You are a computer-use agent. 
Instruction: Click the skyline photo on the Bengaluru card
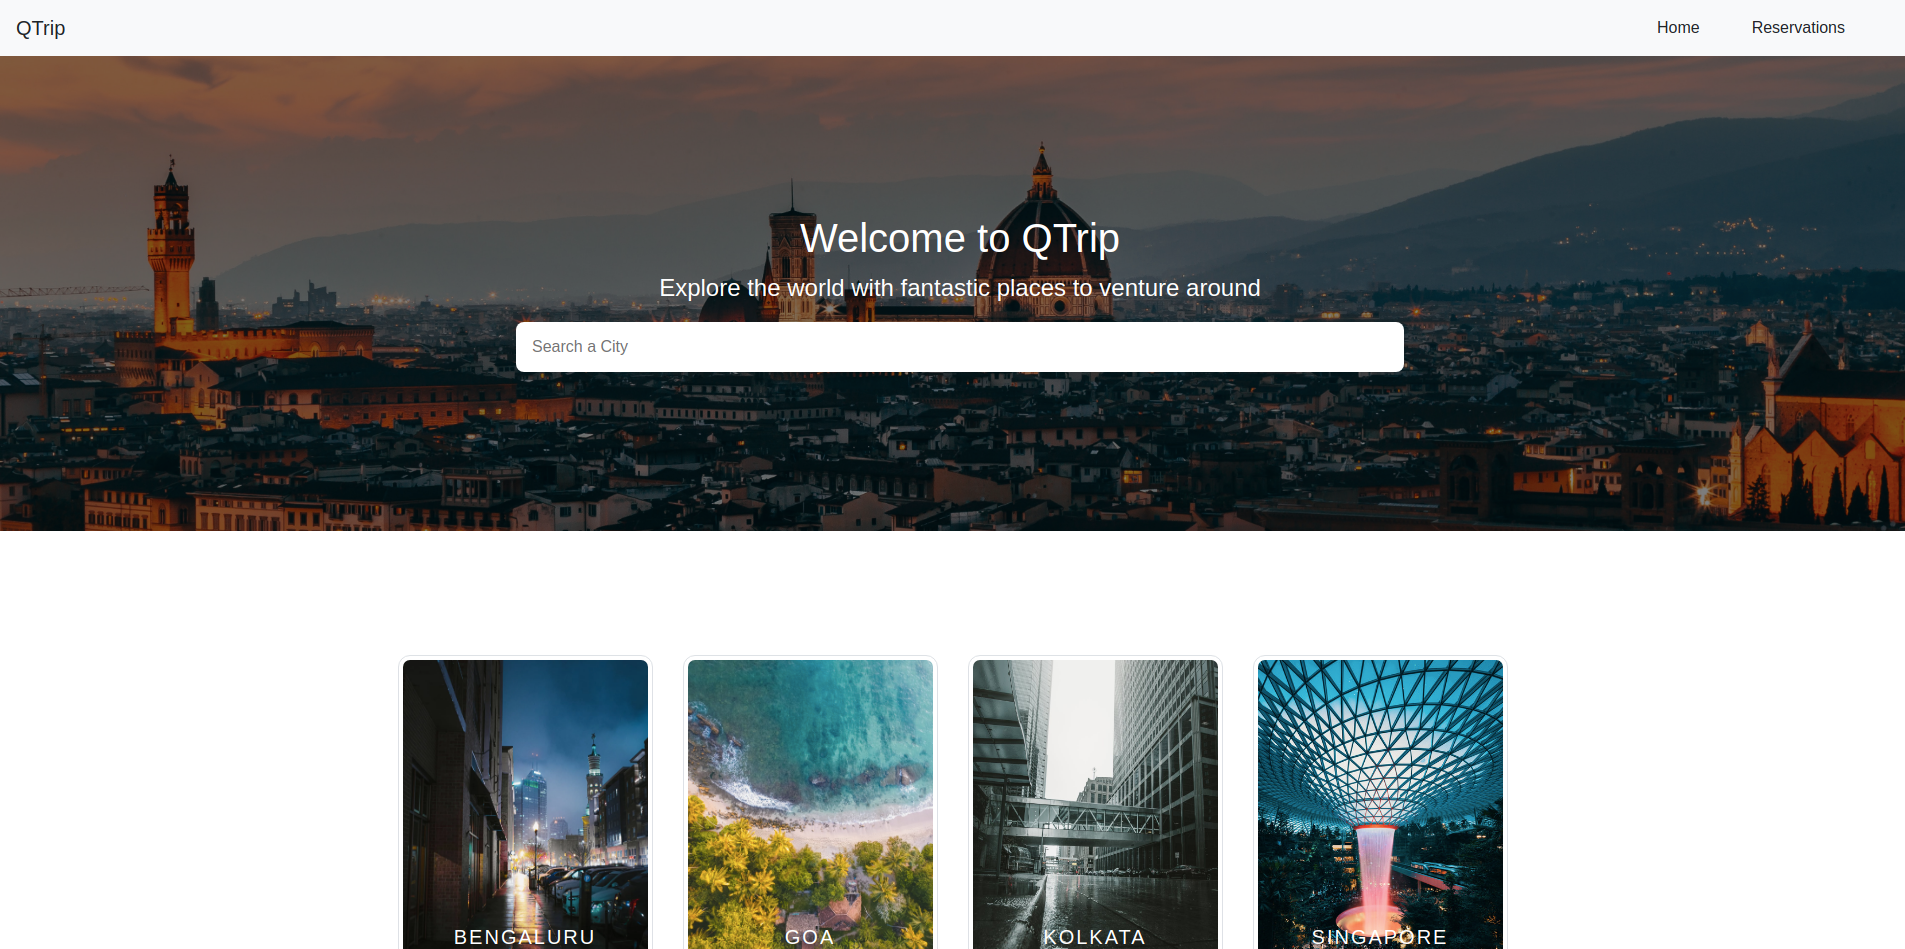tap(525, 780)
